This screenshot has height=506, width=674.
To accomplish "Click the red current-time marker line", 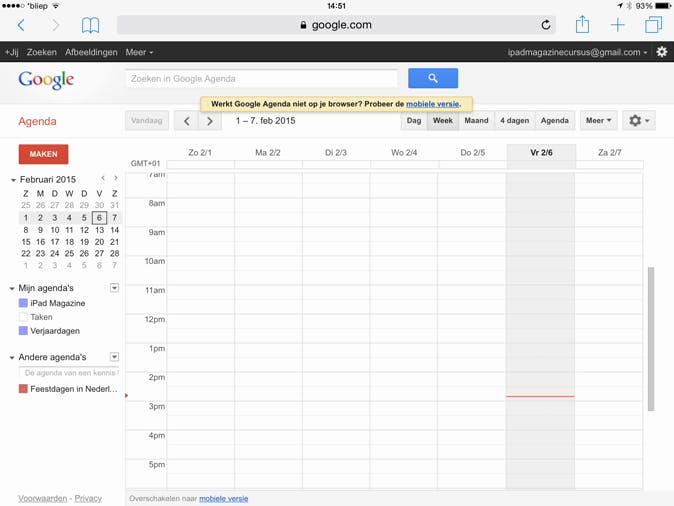I will coord(540,396).
